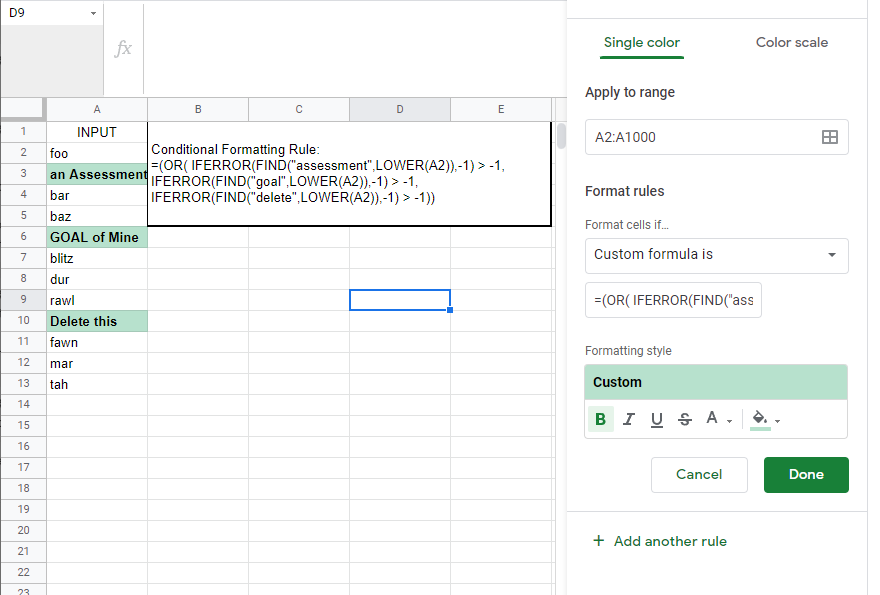The height and width of the screenshot is (595, 880).
Task: Click the 'Delete this' cell
Action: pyautogui.click(x=97, y=321)
